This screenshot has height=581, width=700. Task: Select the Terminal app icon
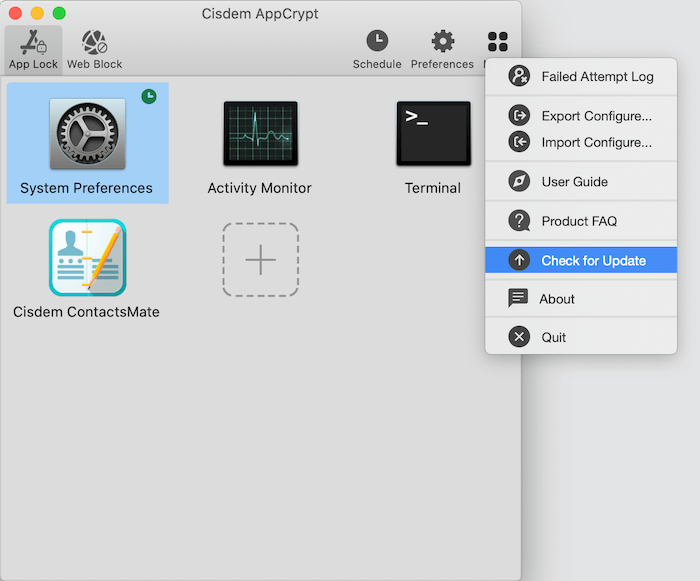(x=432, y=134)
